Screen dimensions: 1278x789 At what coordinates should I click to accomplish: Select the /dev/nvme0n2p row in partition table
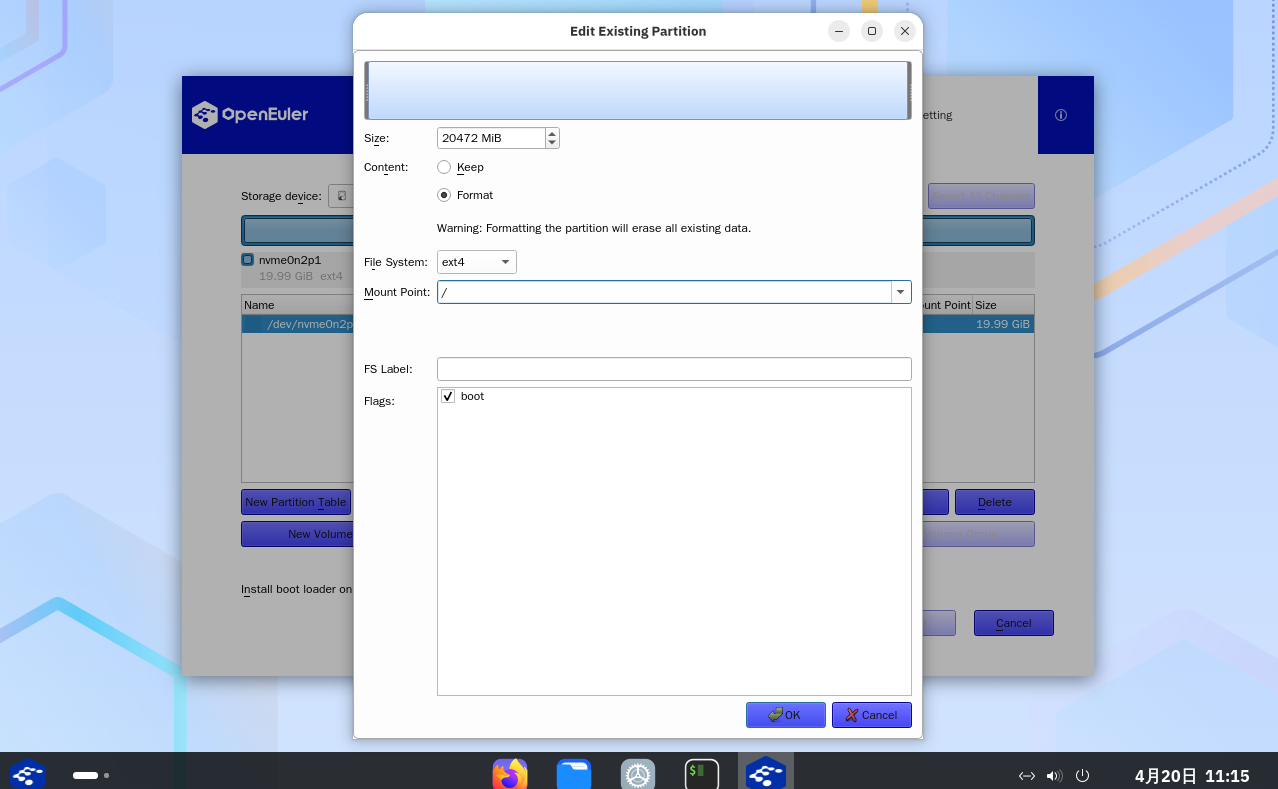pos(297,324)
